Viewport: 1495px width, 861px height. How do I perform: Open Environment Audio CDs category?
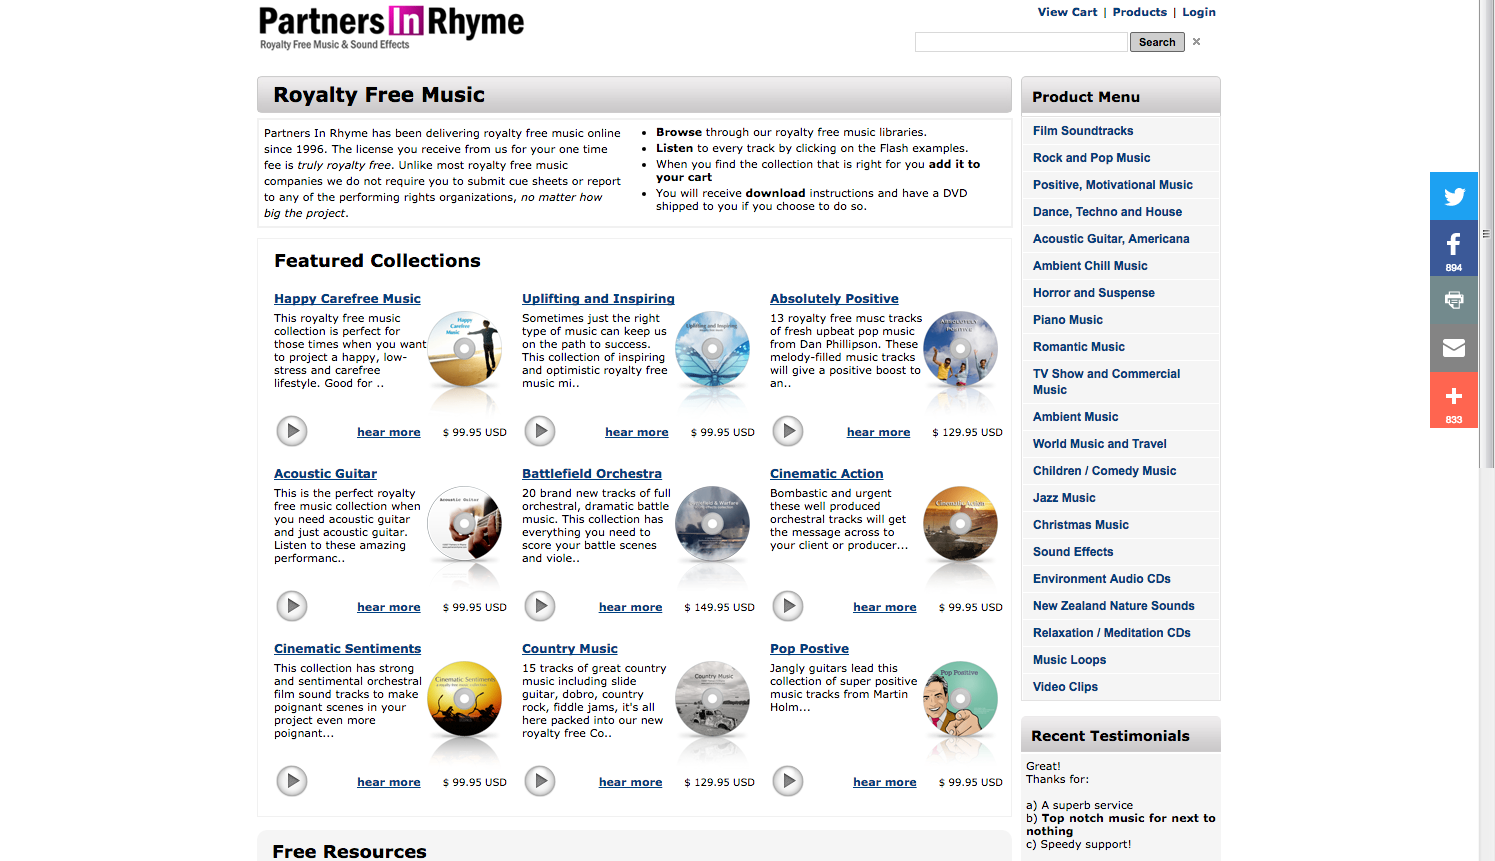pyautogui.click(x=1102, y=579)
